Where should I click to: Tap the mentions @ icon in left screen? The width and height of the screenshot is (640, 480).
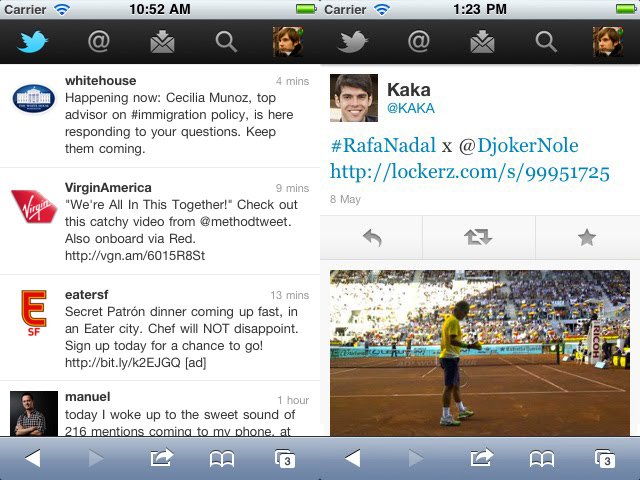tap(99, 41)
